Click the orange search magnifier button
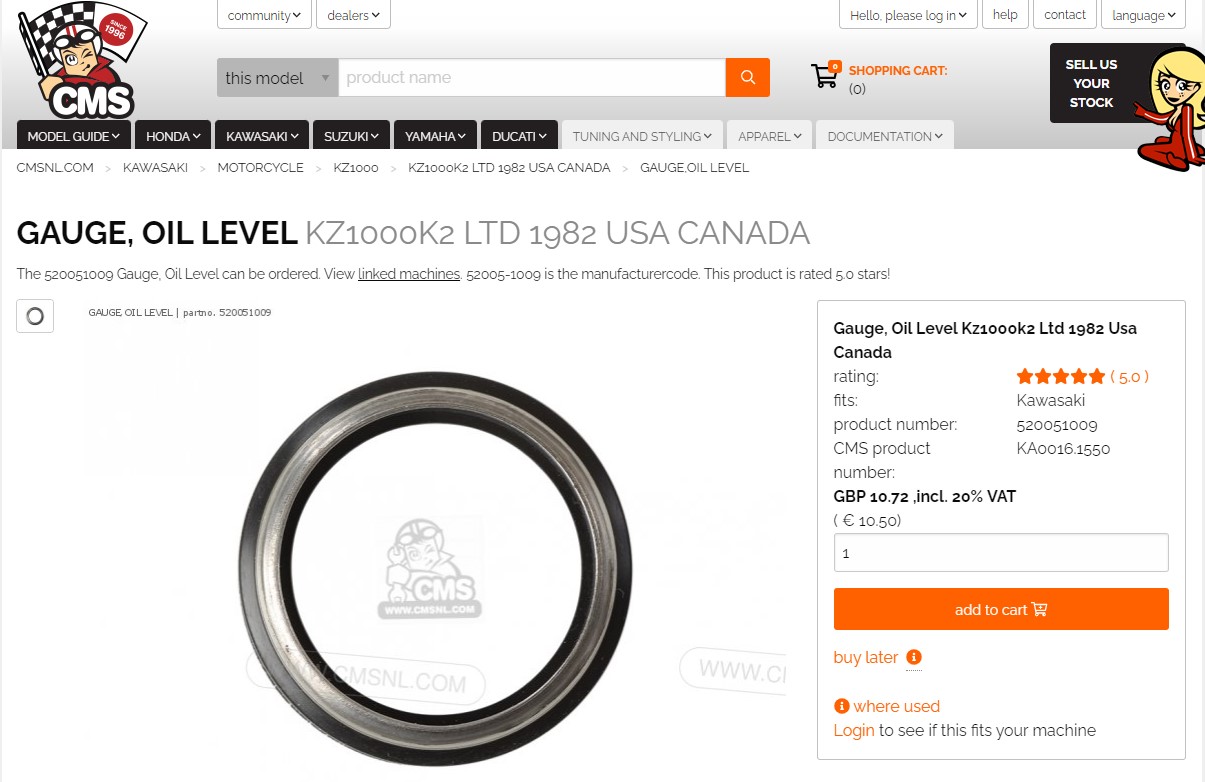This screenshot has height=782, width=1205. tap(747, 78)
